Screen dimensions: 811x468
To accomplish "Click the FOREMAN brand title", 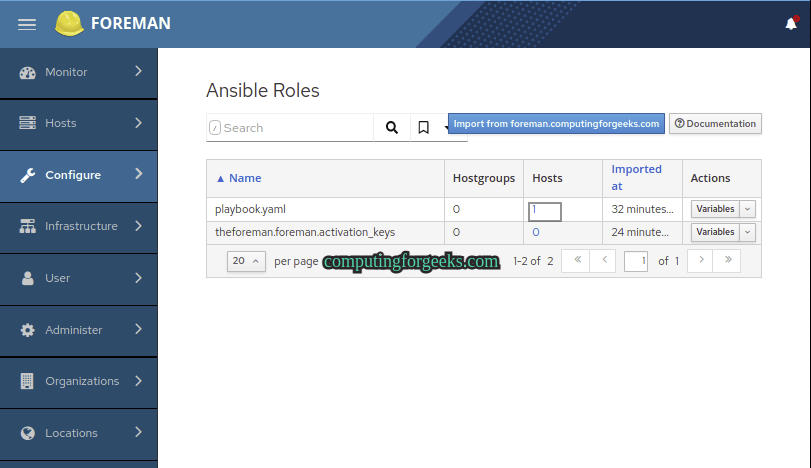I will point(131,23).
